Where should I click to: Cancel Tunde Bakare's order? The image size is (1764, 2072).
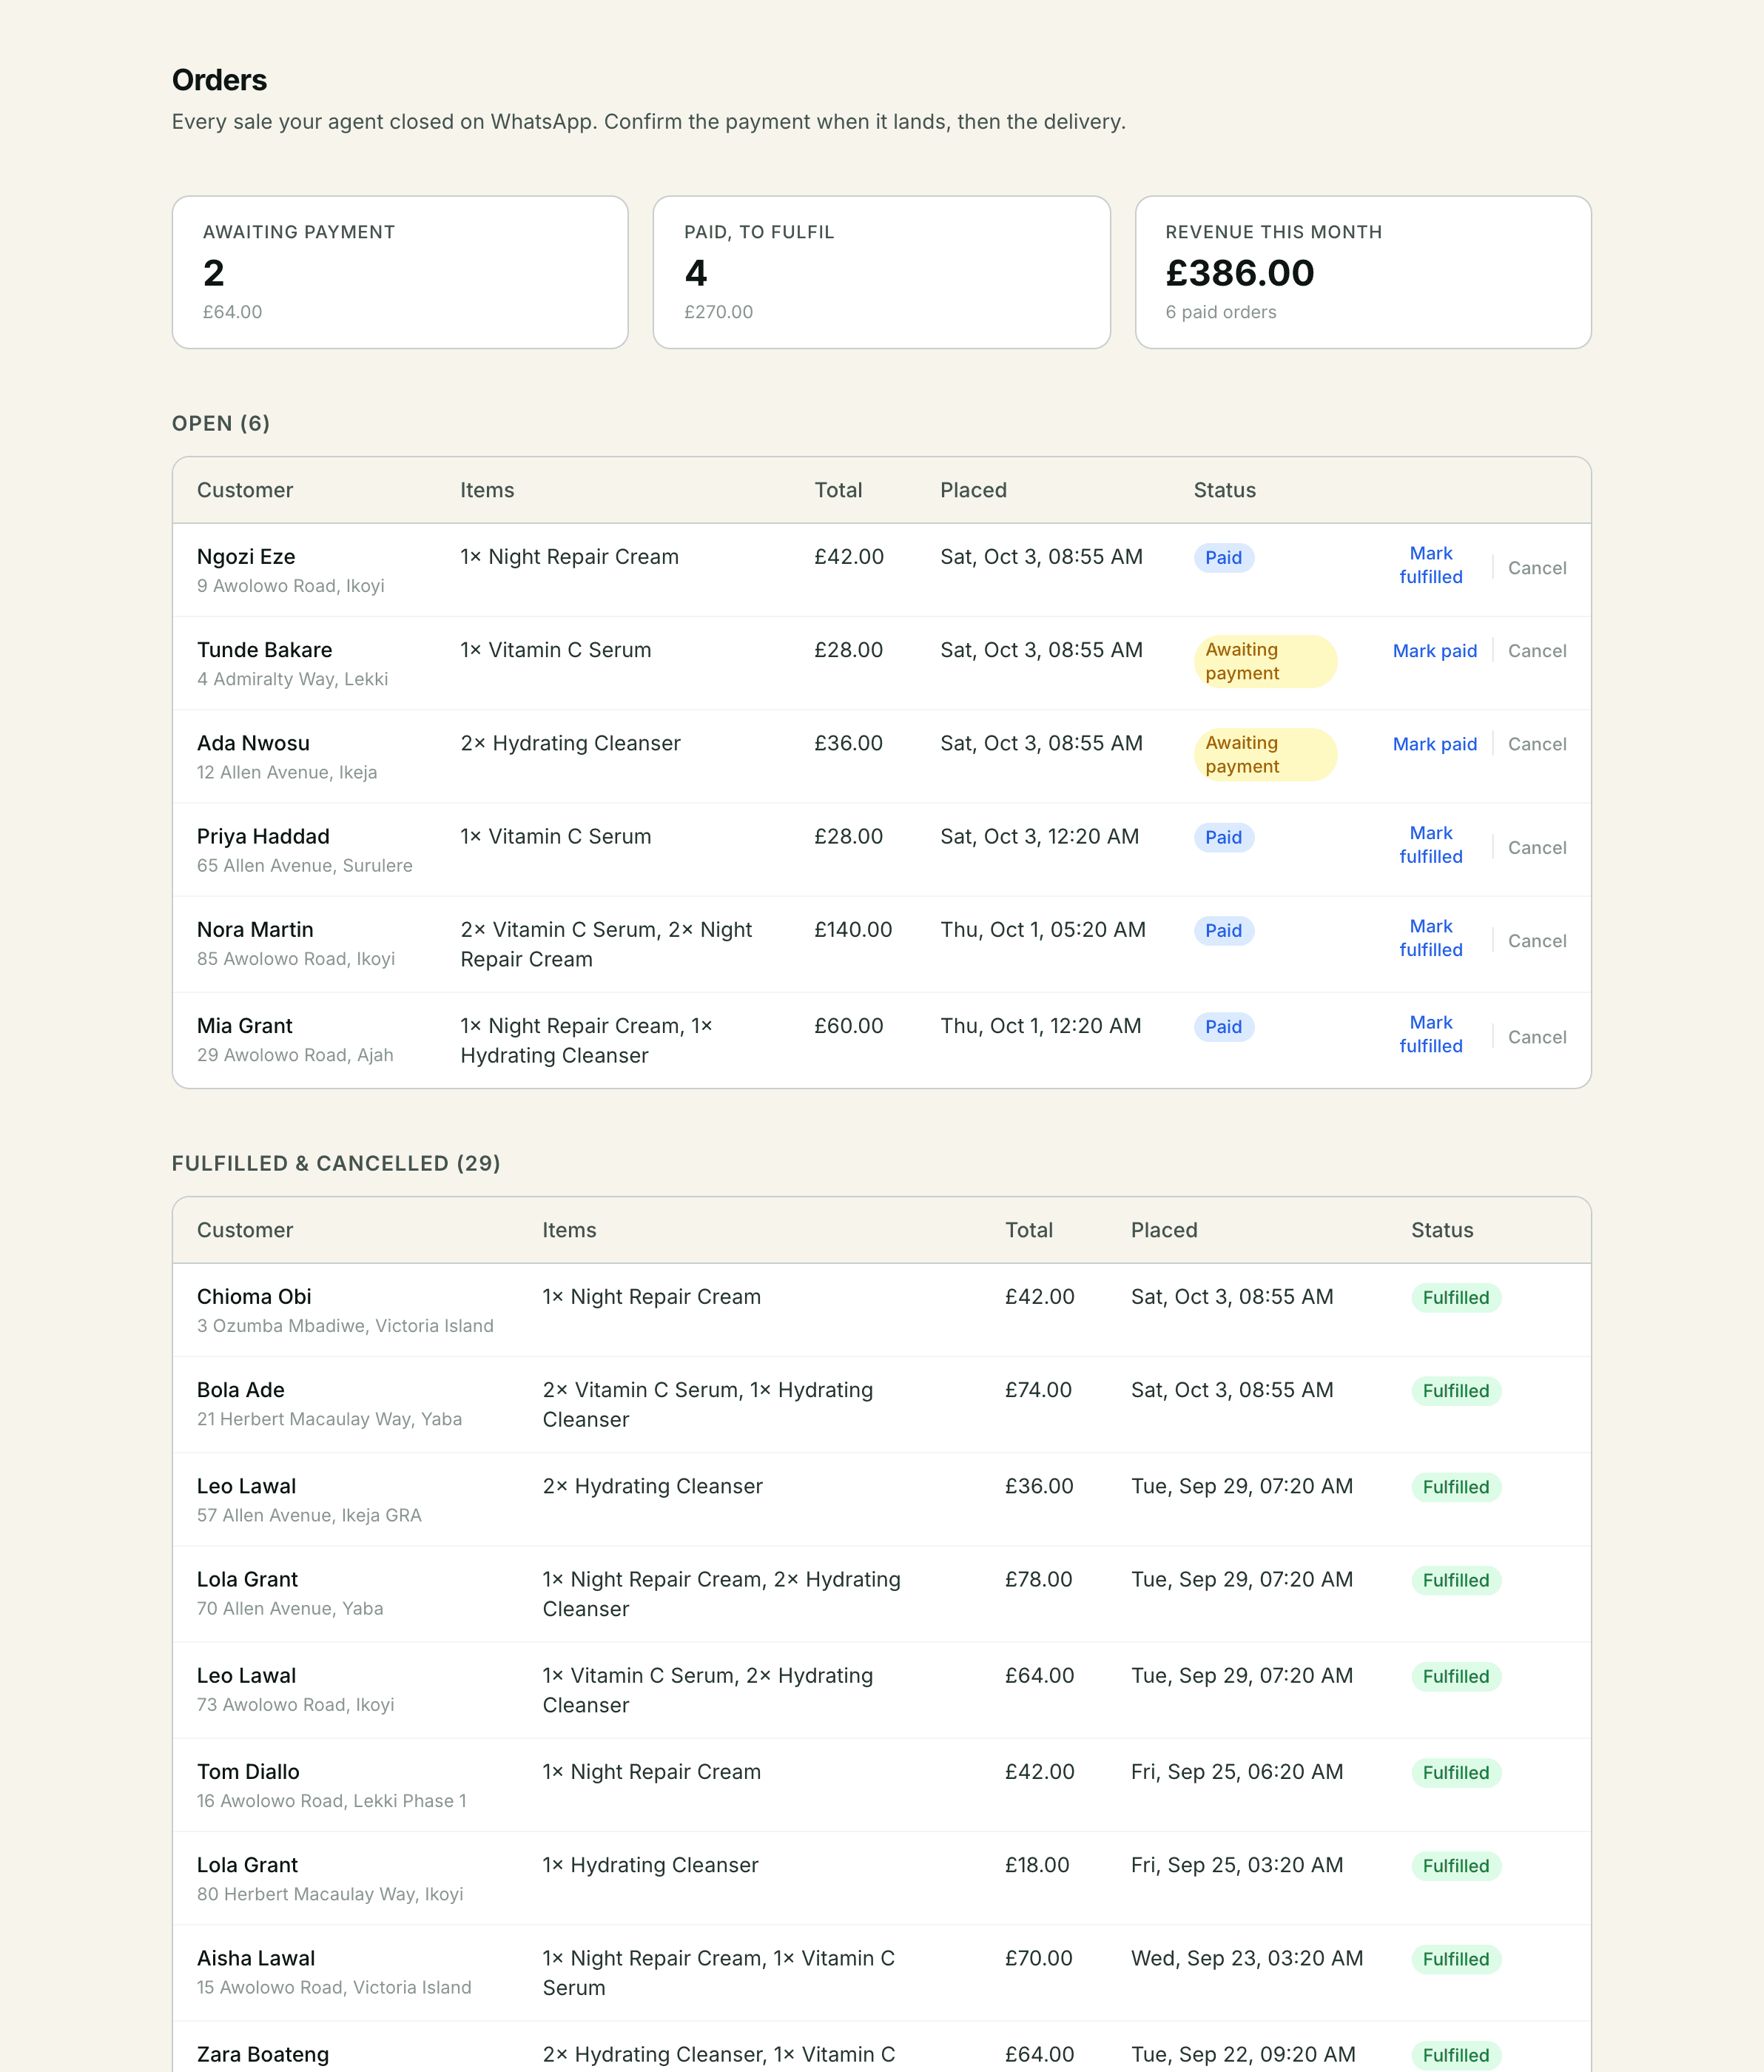click(x=1537, y=651)
